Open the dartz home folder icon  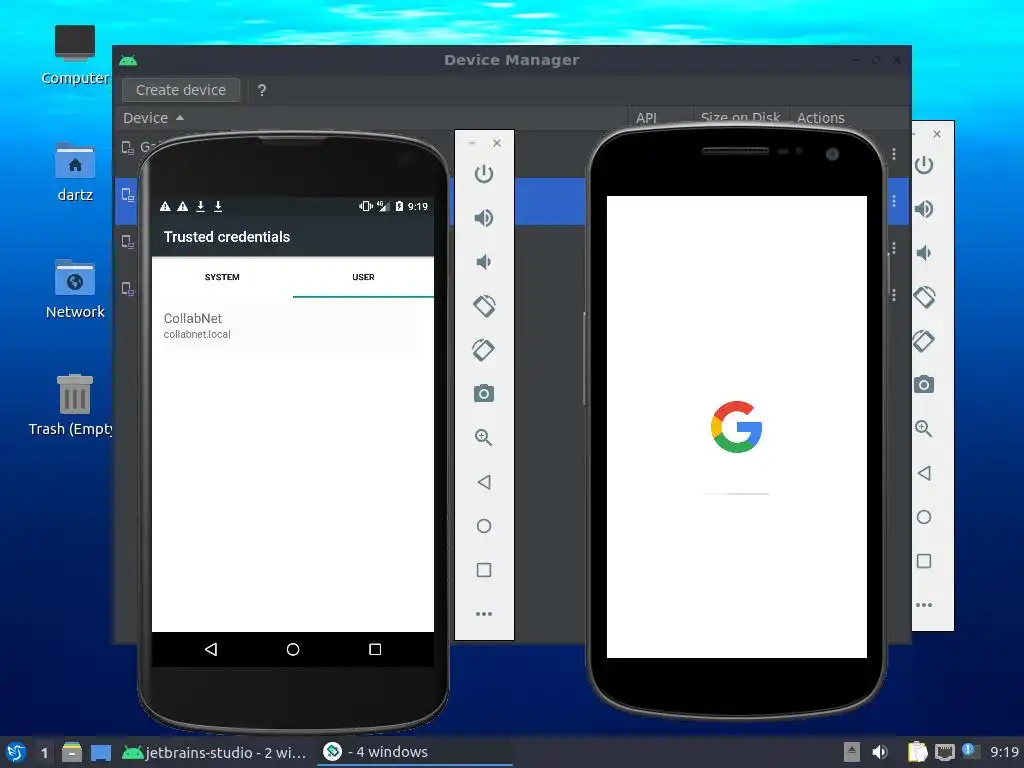click(75, 172)
